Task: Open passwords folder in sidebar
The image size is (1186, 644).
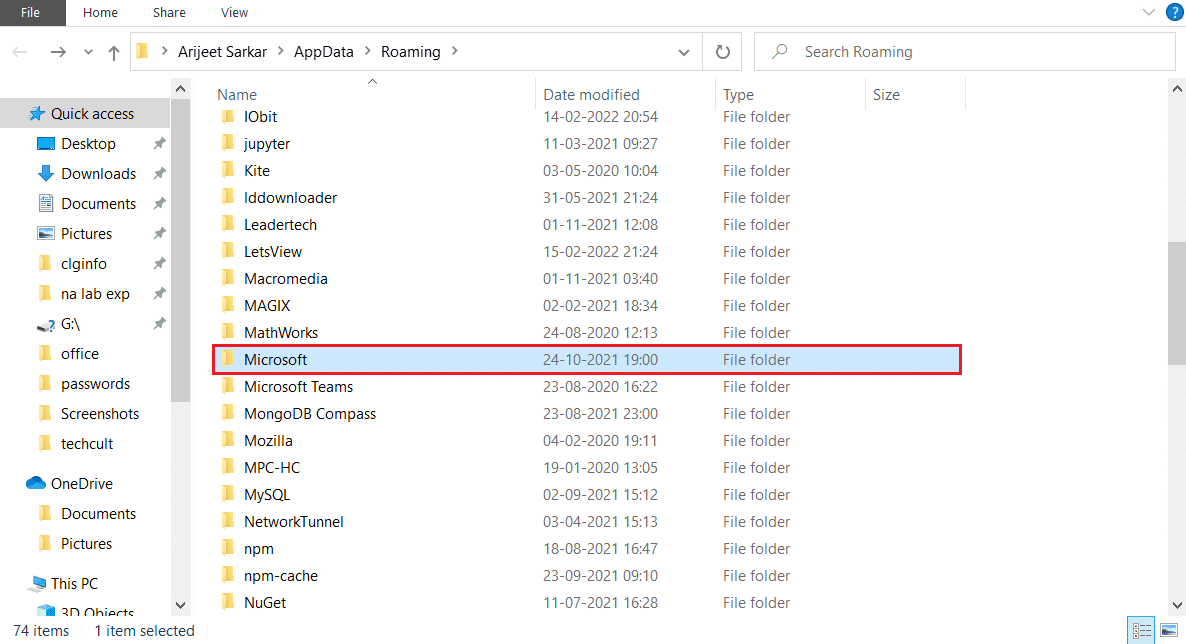Action: click(95, 384)
